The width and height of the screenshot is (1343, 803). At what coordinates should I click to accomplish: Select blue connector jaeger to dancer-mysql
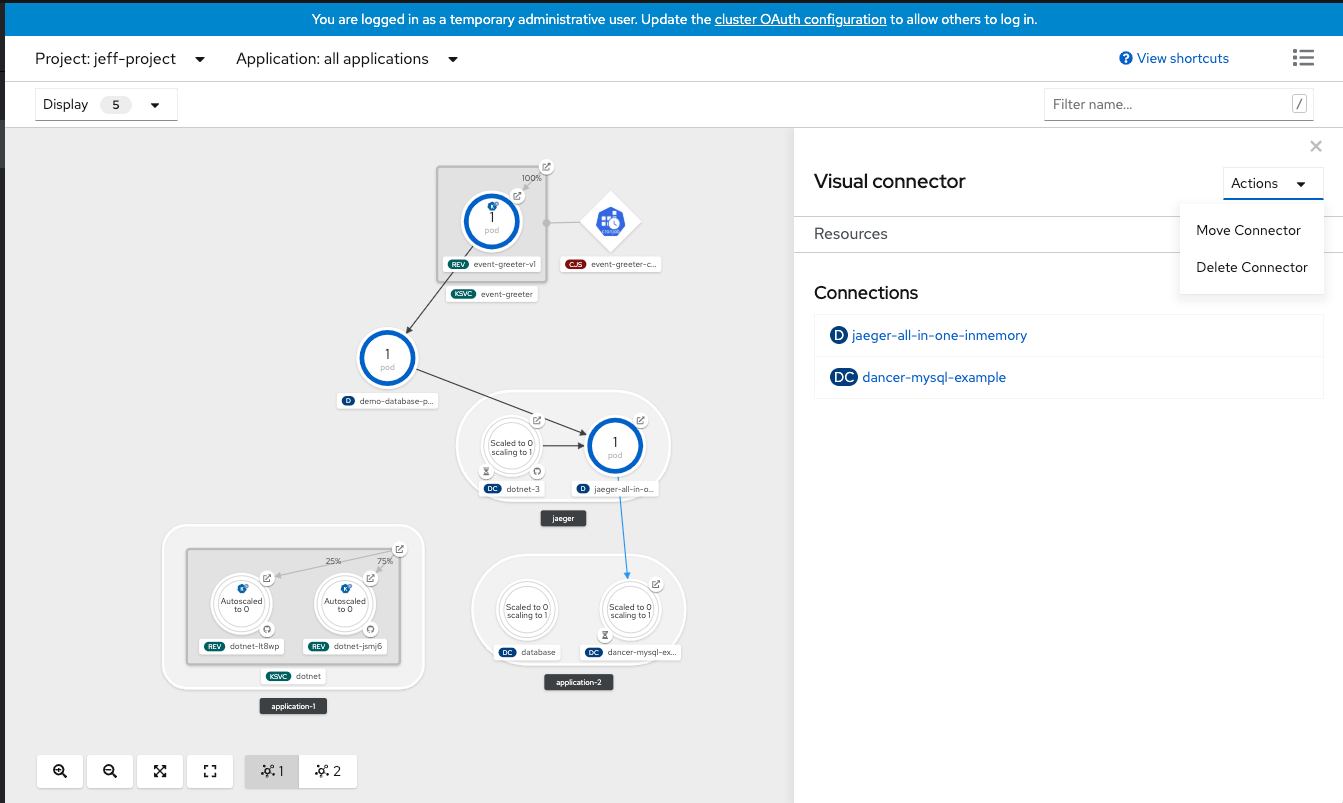623,526
